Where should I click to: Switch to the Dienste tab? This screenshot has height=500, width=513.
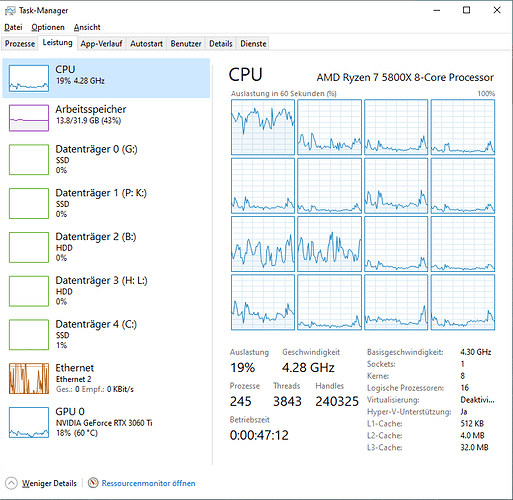[x=253, y=44]
